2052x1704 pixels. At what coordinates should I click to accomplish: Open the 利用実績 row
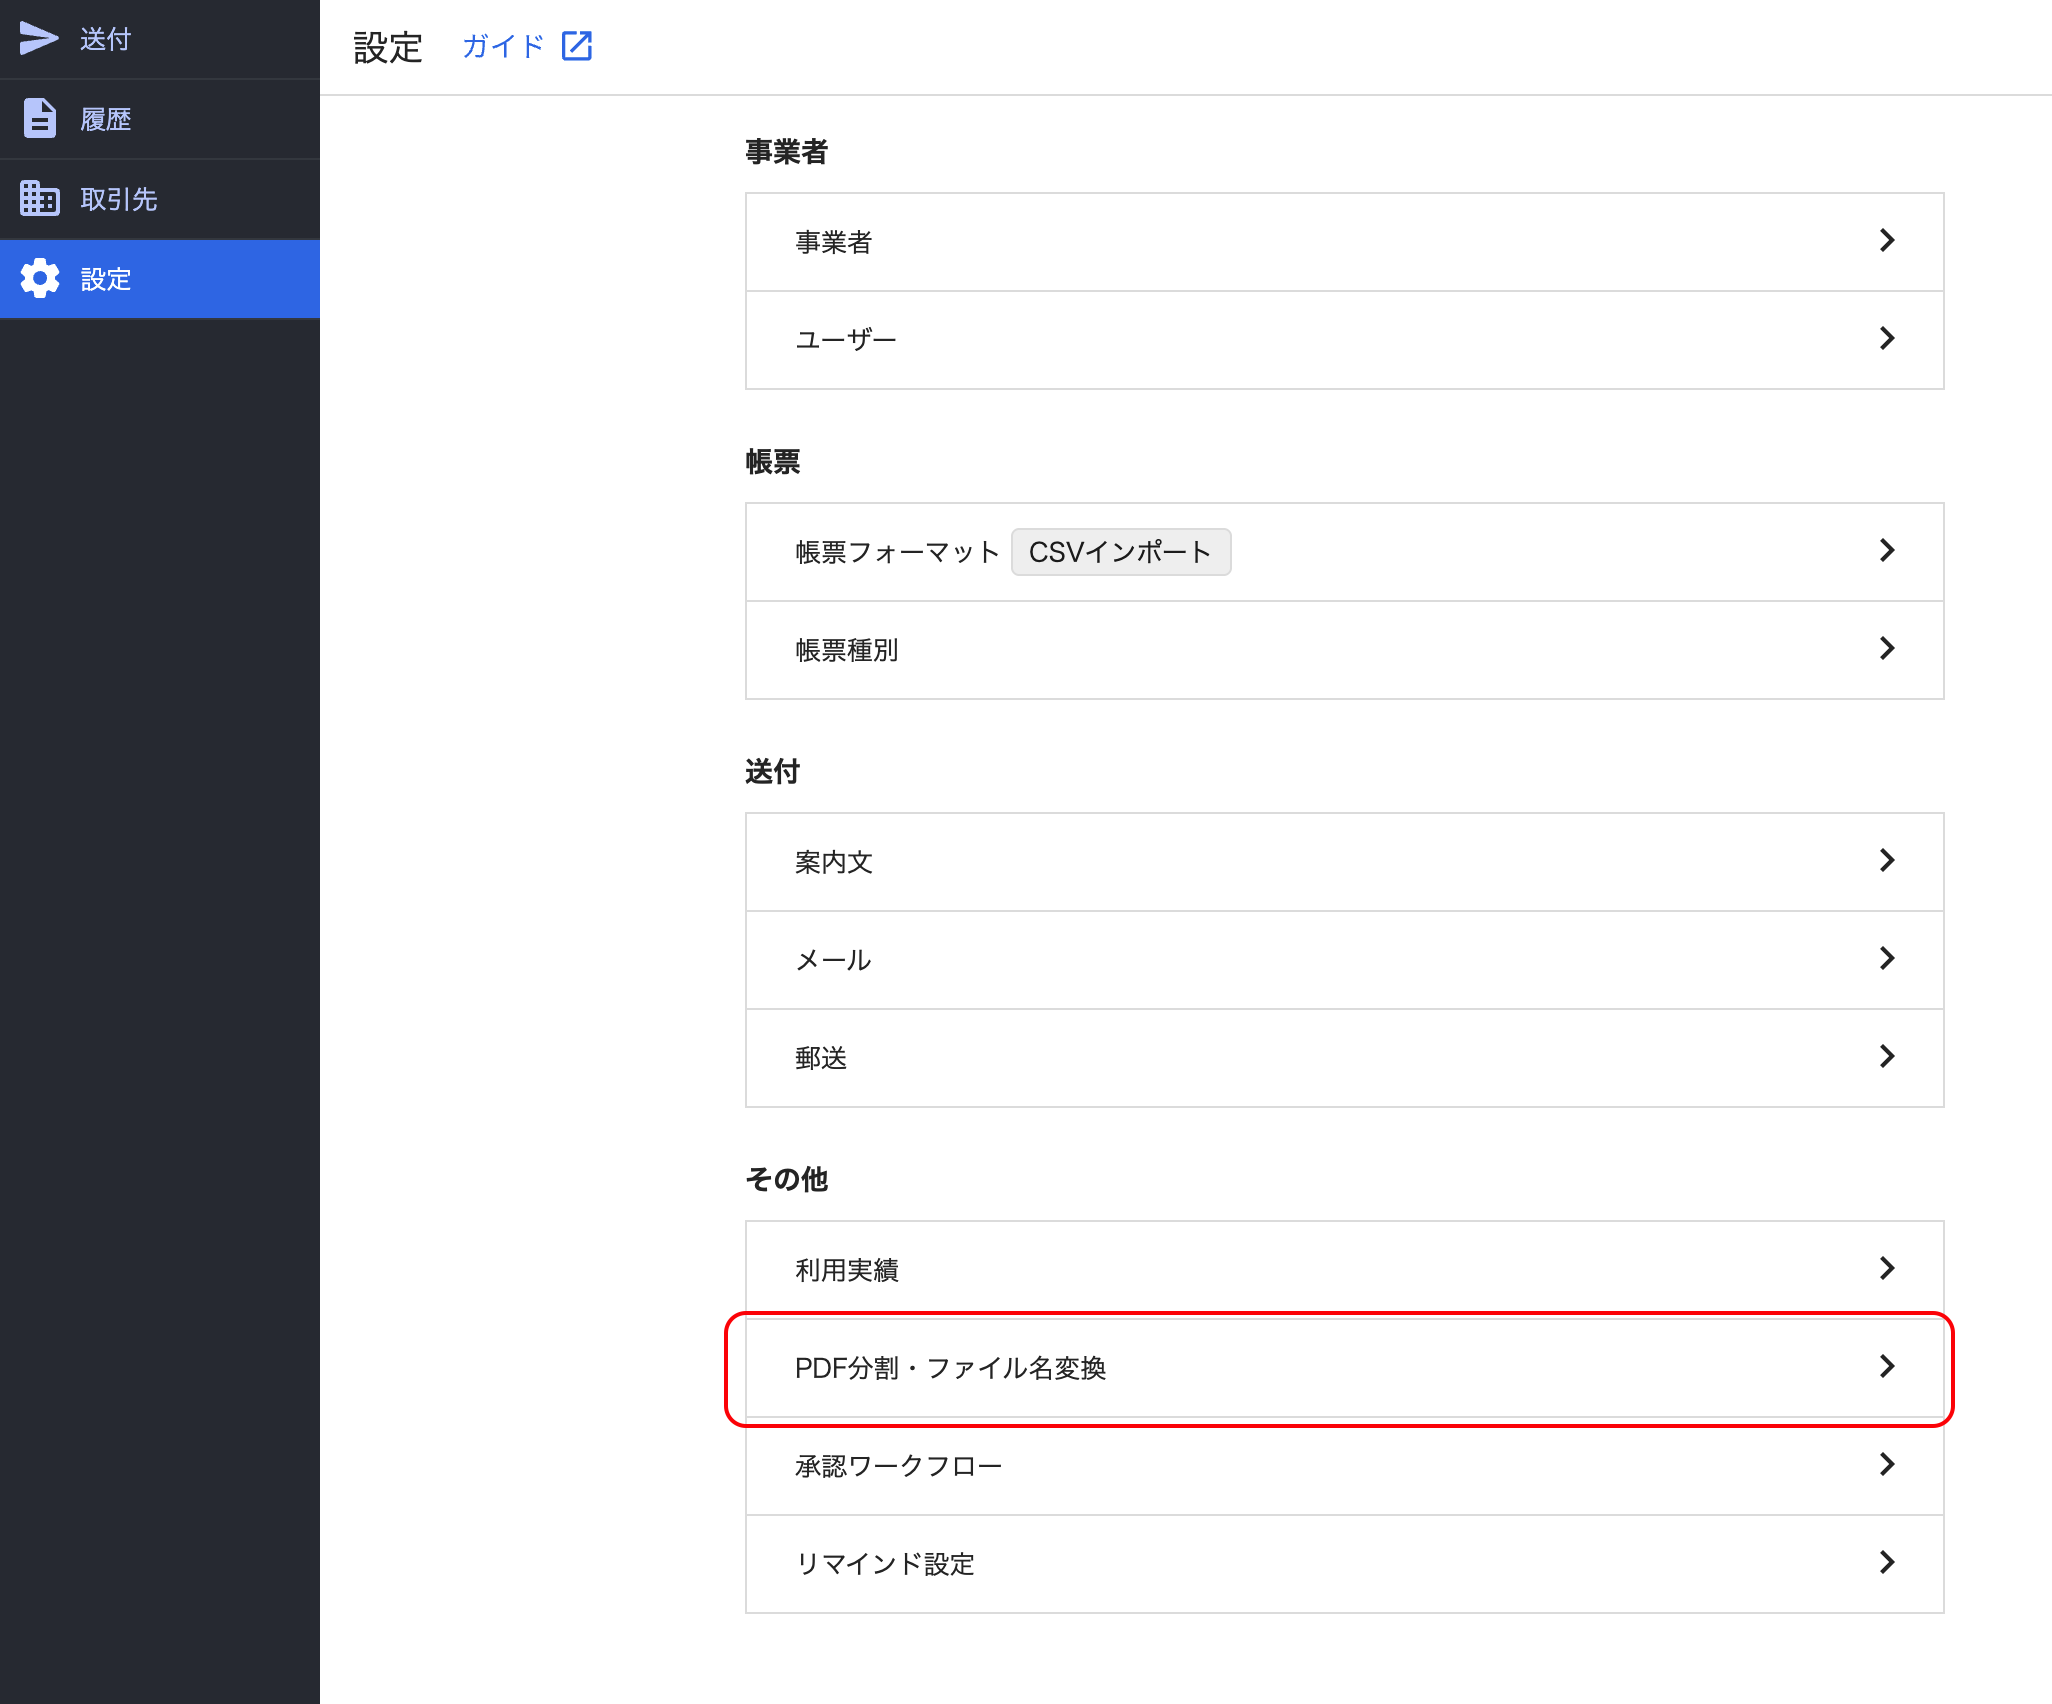pyautogui.click(x=847, y=1270)
